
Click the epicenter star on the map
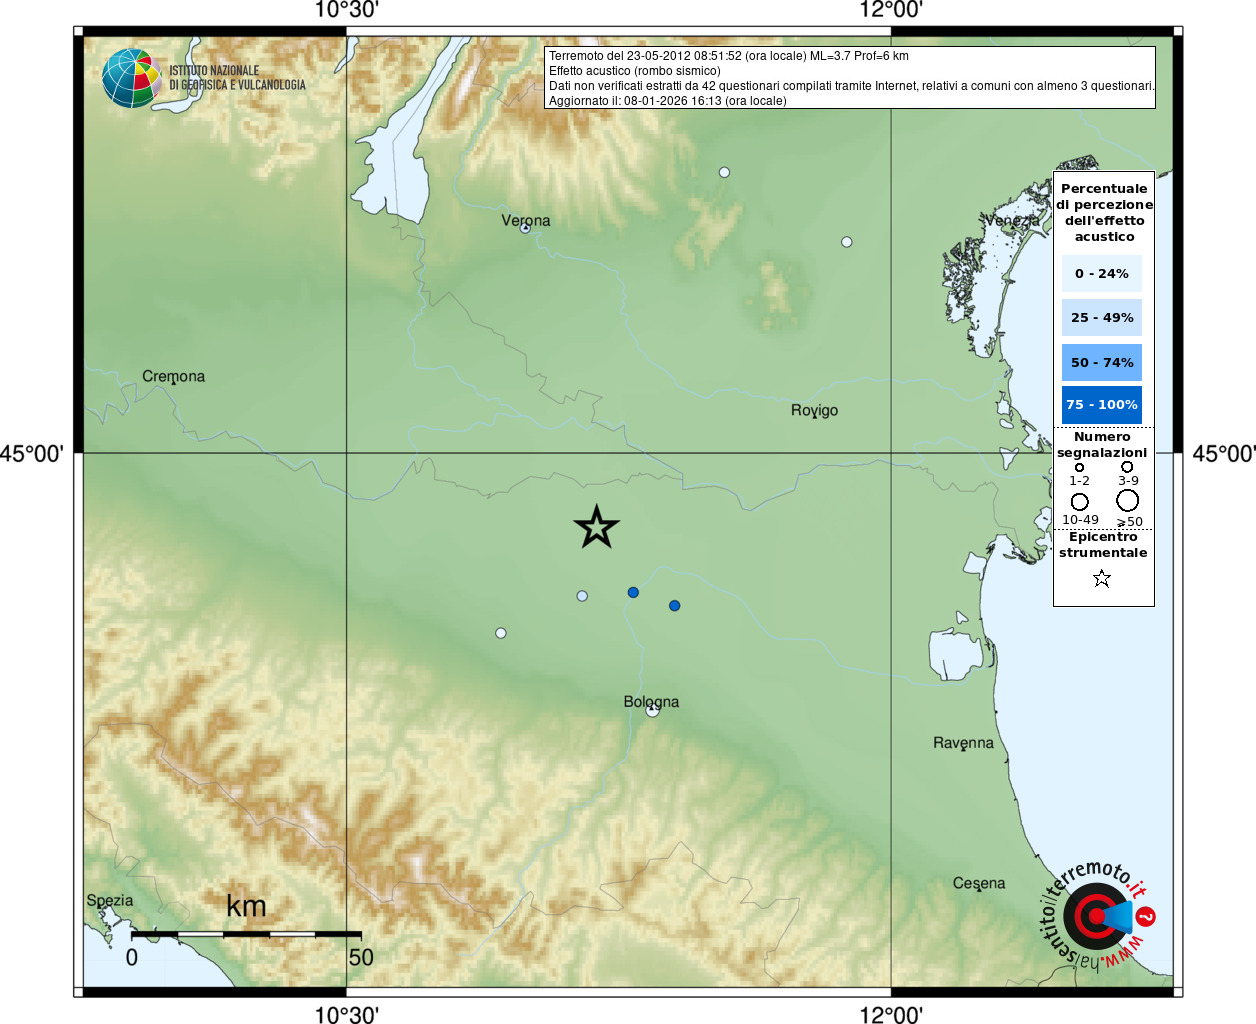[596, 527]
